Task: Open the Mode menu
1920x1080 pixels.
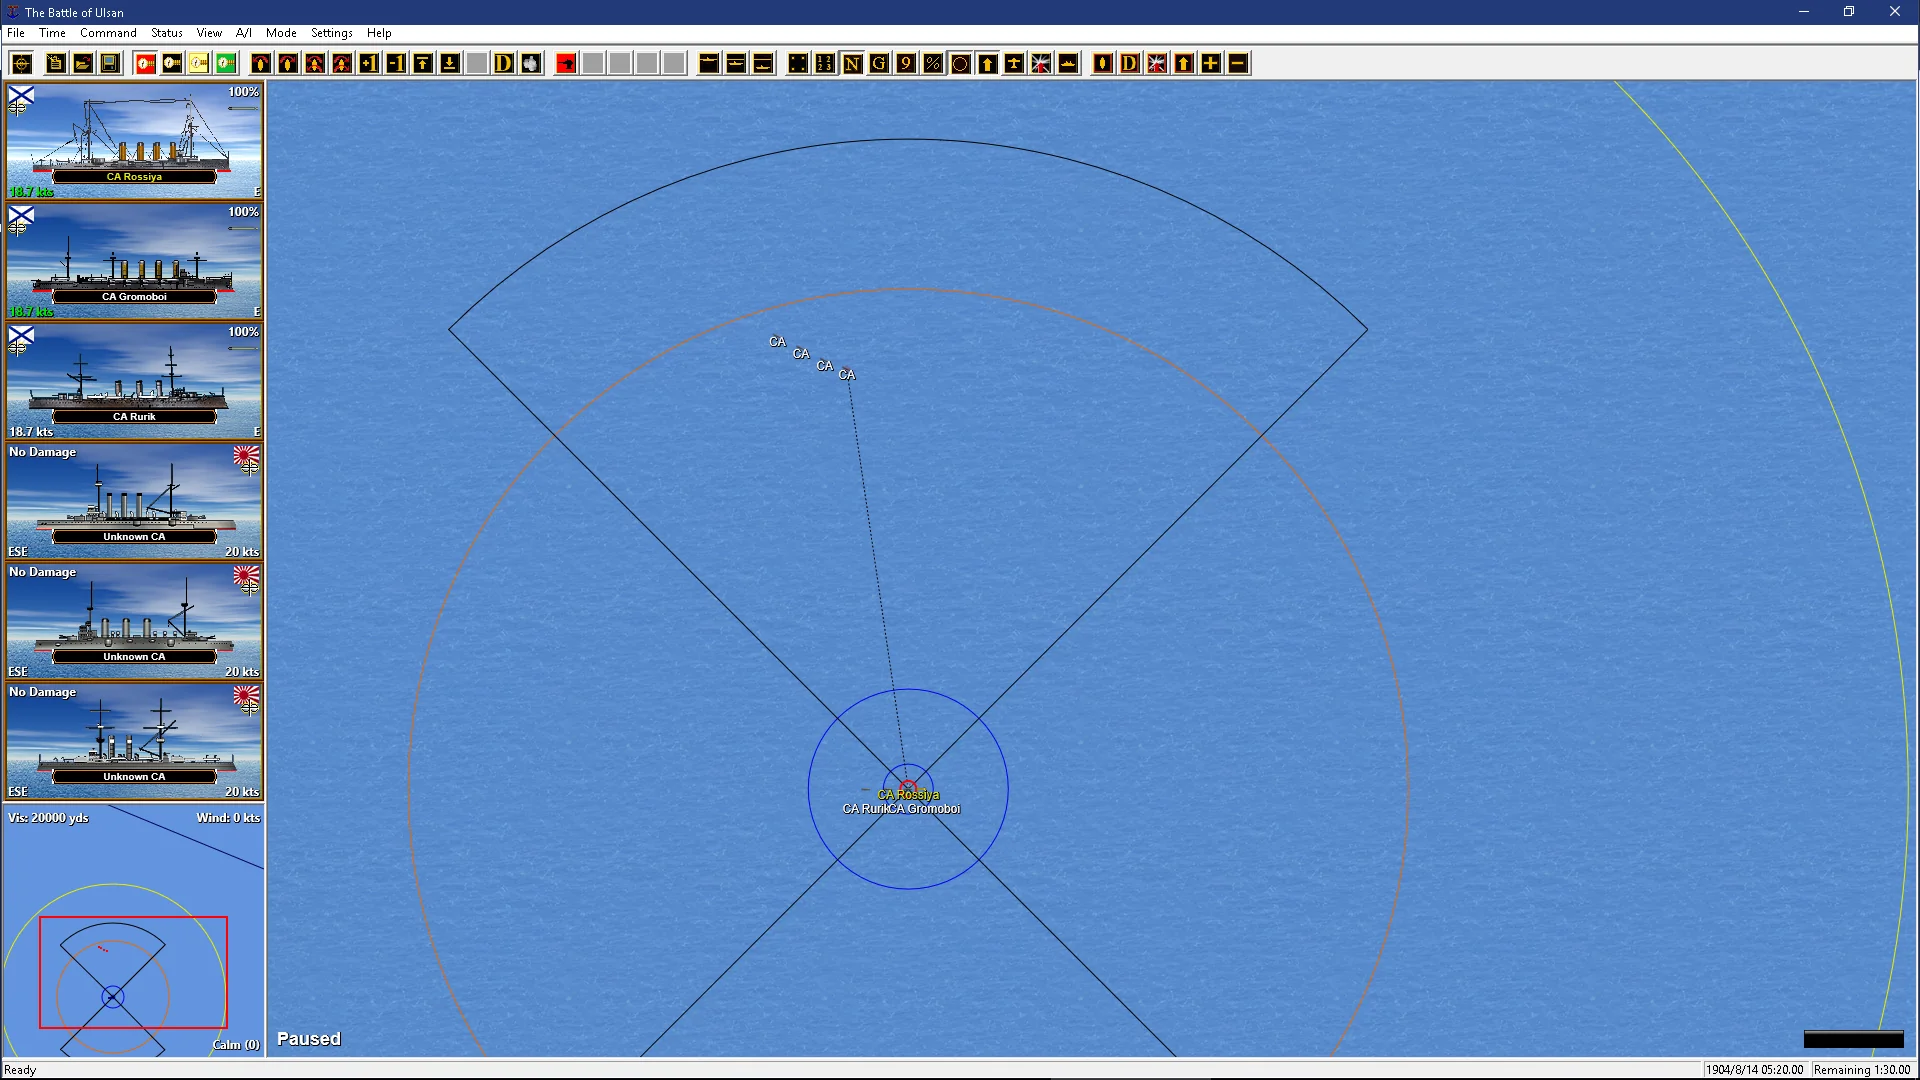Action: click(281, 33)
